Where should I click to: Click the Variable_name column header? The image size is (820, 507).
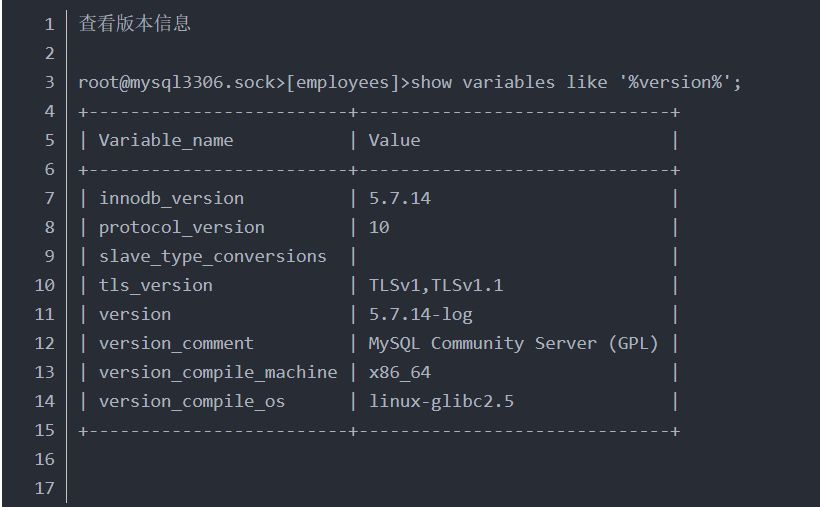click(166, 140)
